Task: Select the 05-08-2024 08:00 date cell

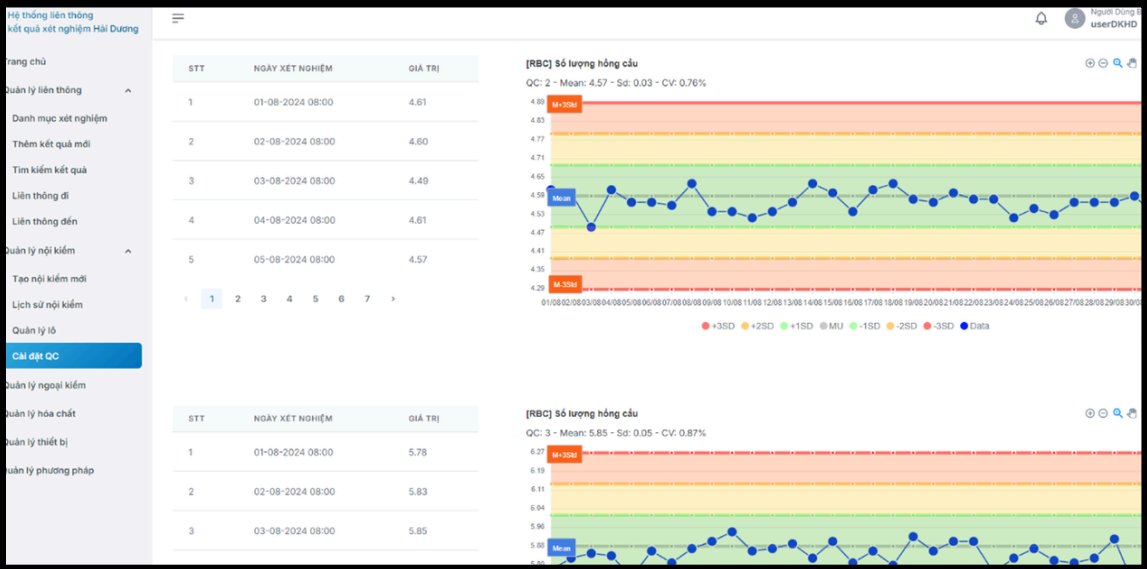Action: pyautogui.click(x=293, y=260)
